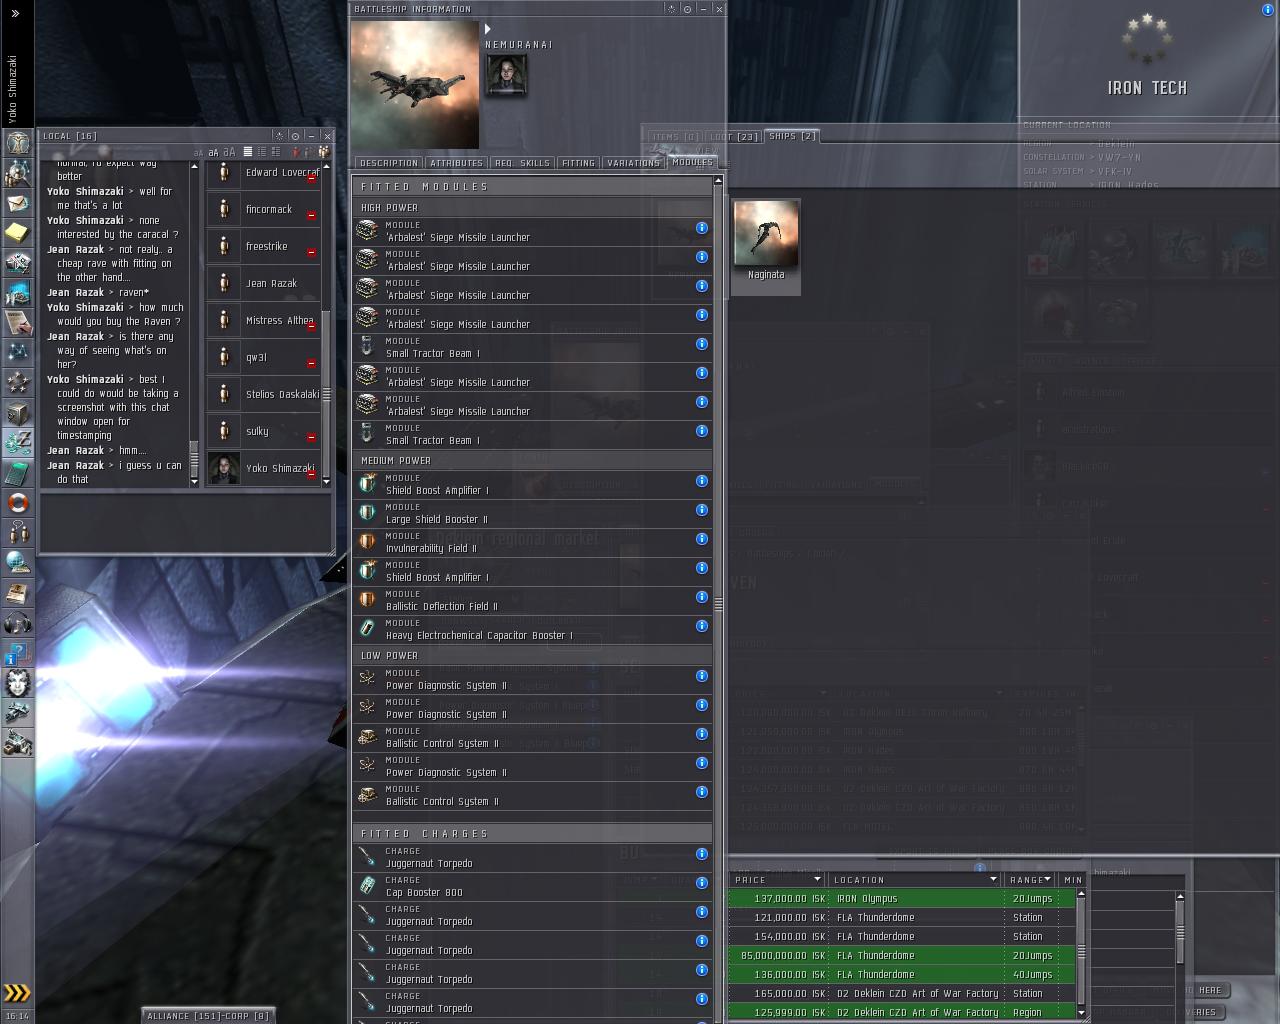Click the 16:14 clock in the sidebar
This screenshot has width=1280, height=1024.
[x=17, y=1016]
